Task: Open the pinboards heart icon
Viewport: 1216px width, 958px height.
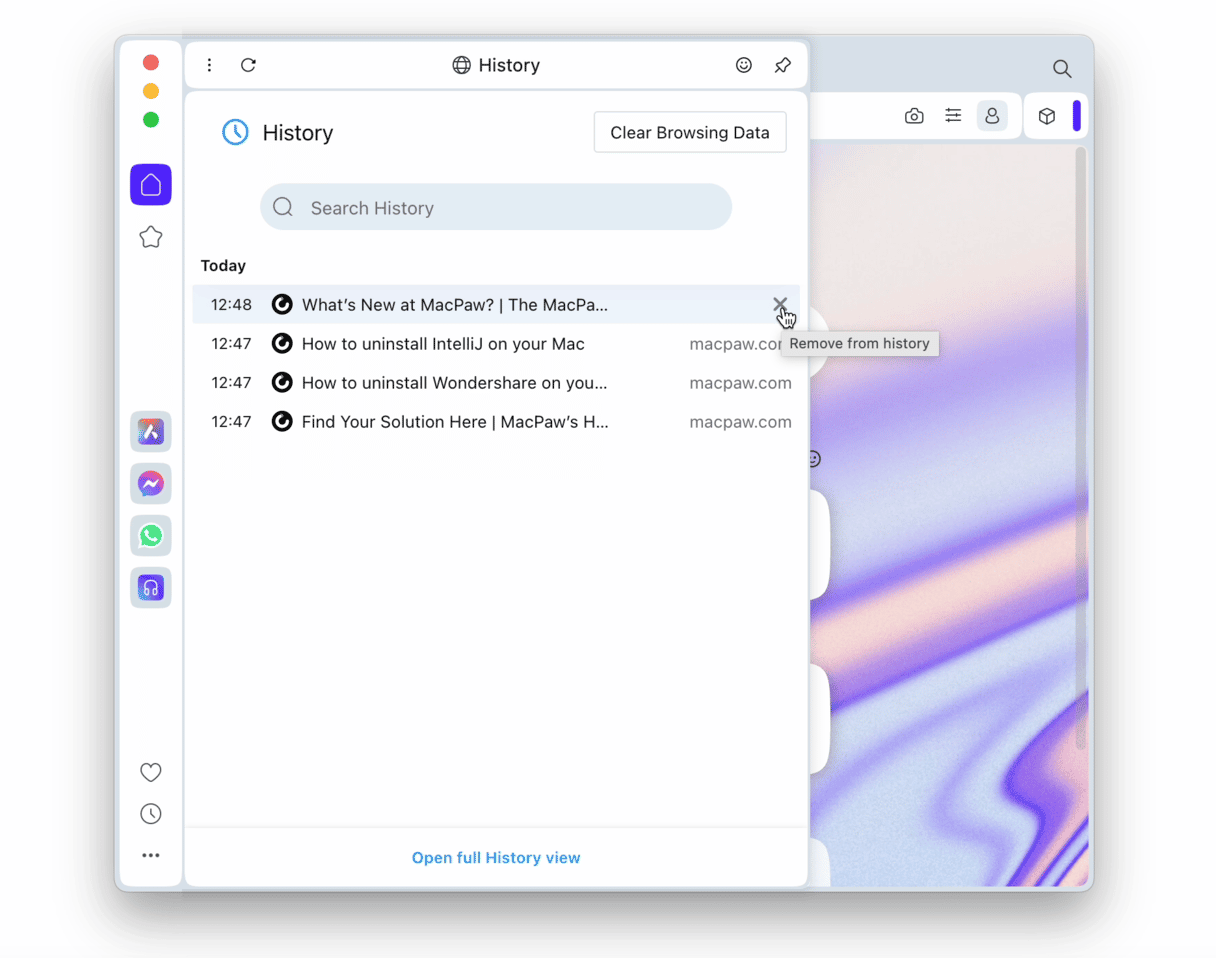Action: [x=151, y=772]
